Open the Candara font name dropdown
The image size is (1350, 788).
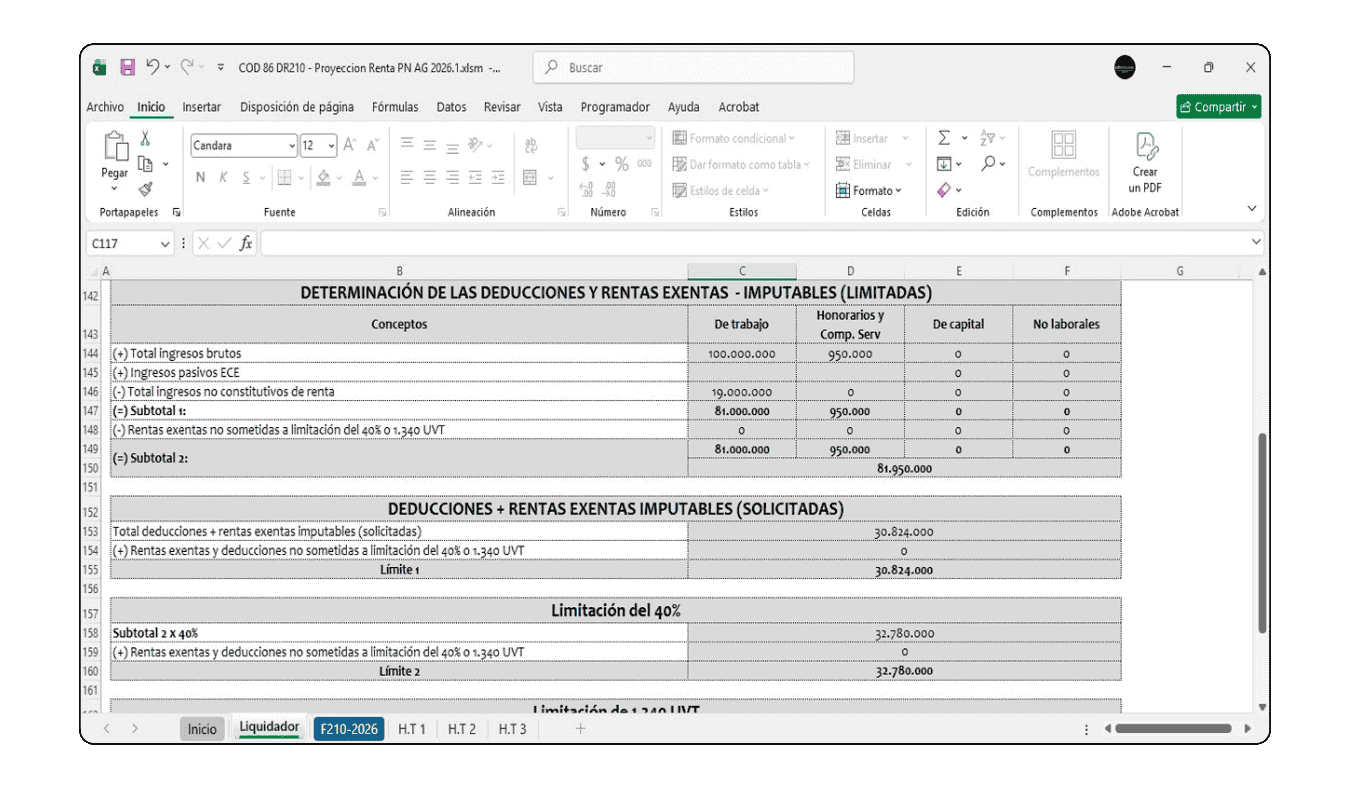pyautogui.click(x=292, y=146)
